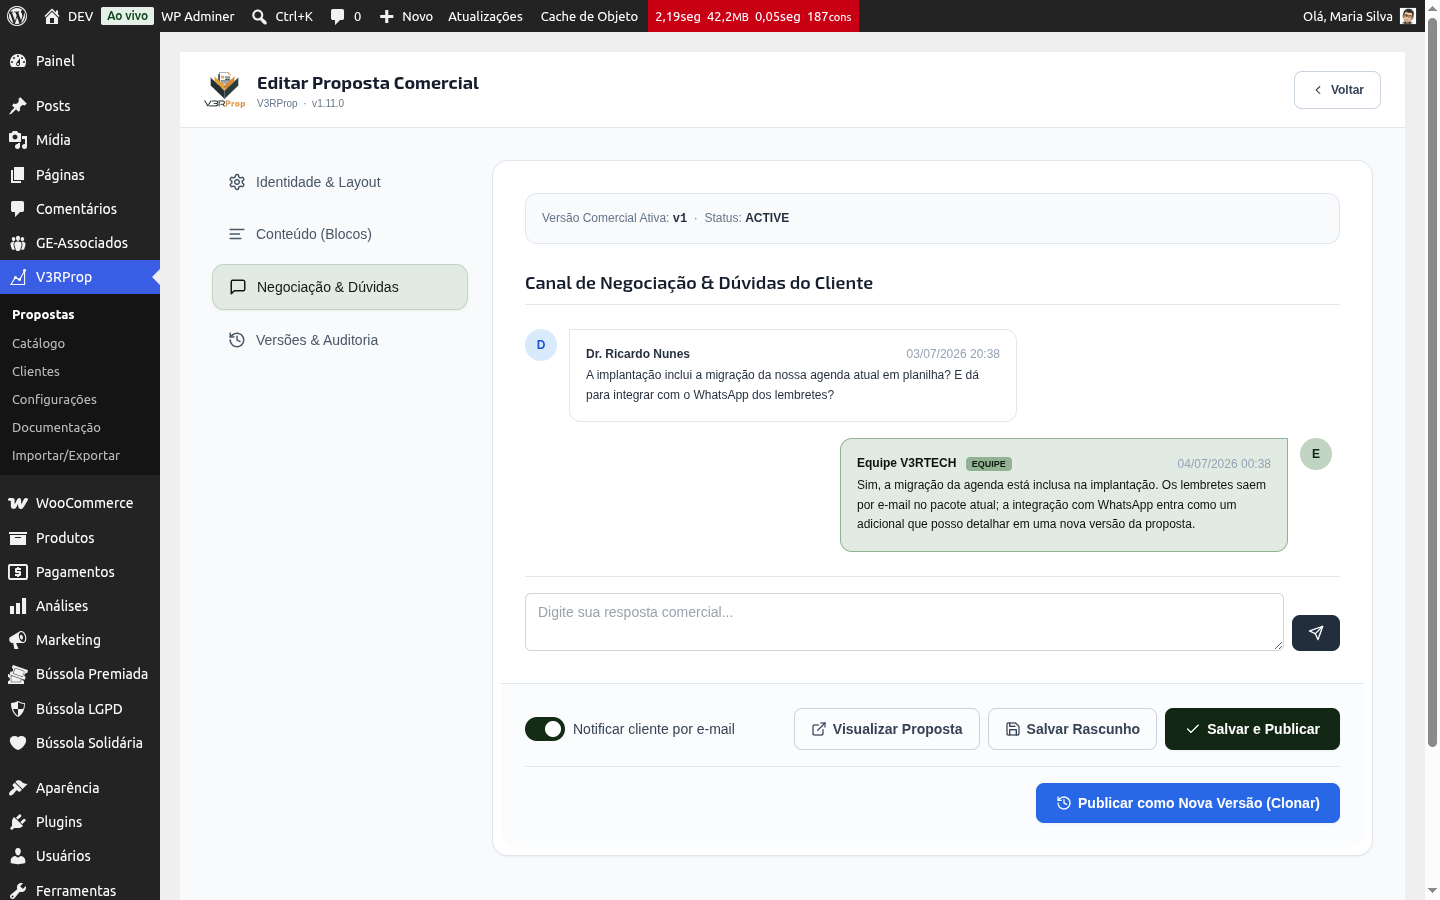Click the D avatar of Dr. Ricardo Nunes

point(541,345)
